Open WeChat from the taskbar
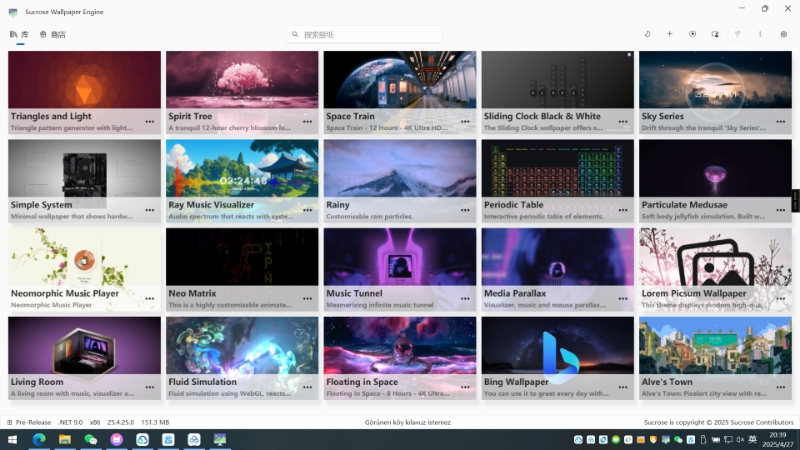 pyautogui.click(x=91, y=439)
